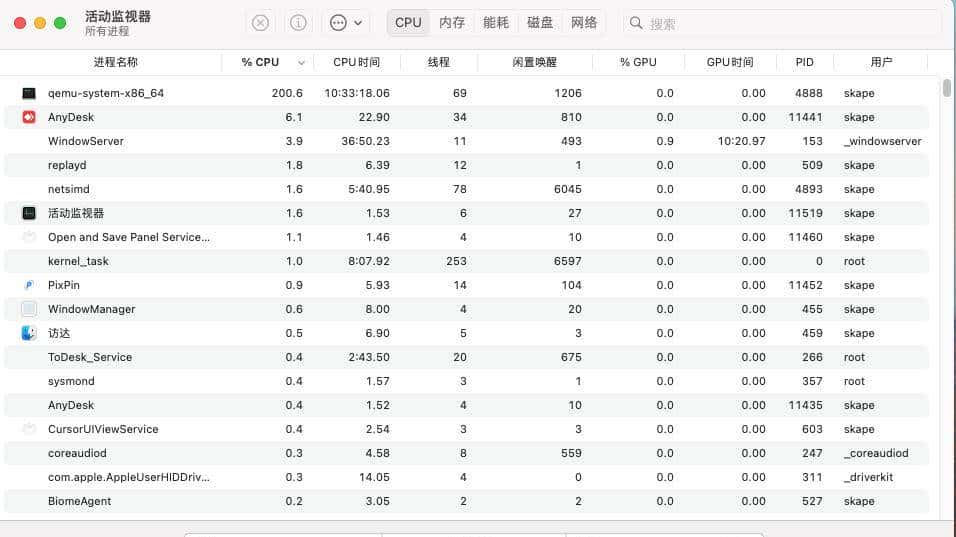Switch to the 内存 tab
The image size is (956, 537).
click(452, 23)
